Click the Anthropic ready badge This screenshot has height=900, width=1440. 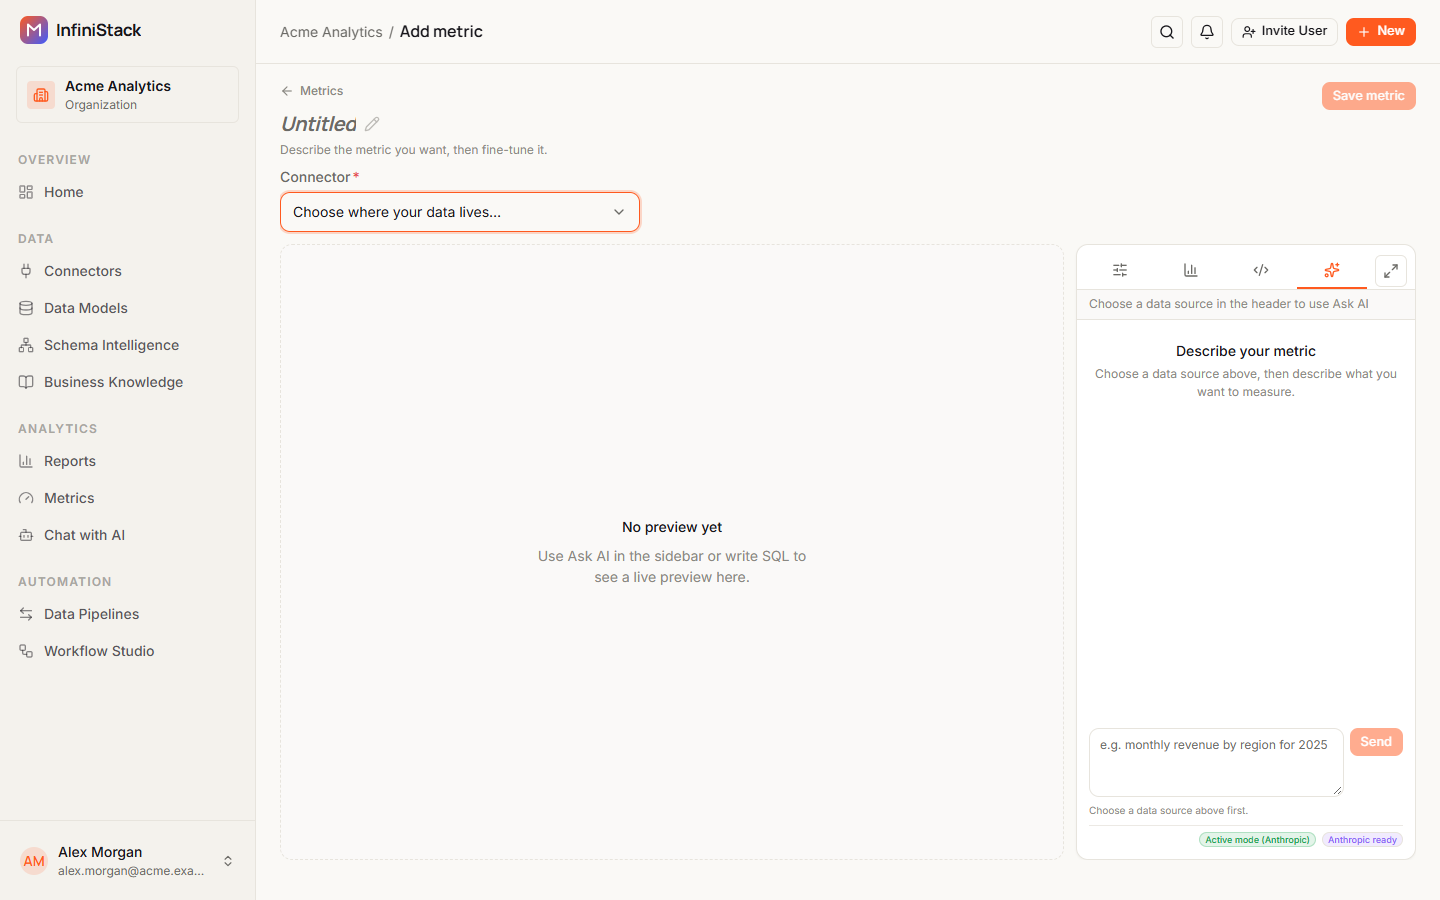(1362, 840)
